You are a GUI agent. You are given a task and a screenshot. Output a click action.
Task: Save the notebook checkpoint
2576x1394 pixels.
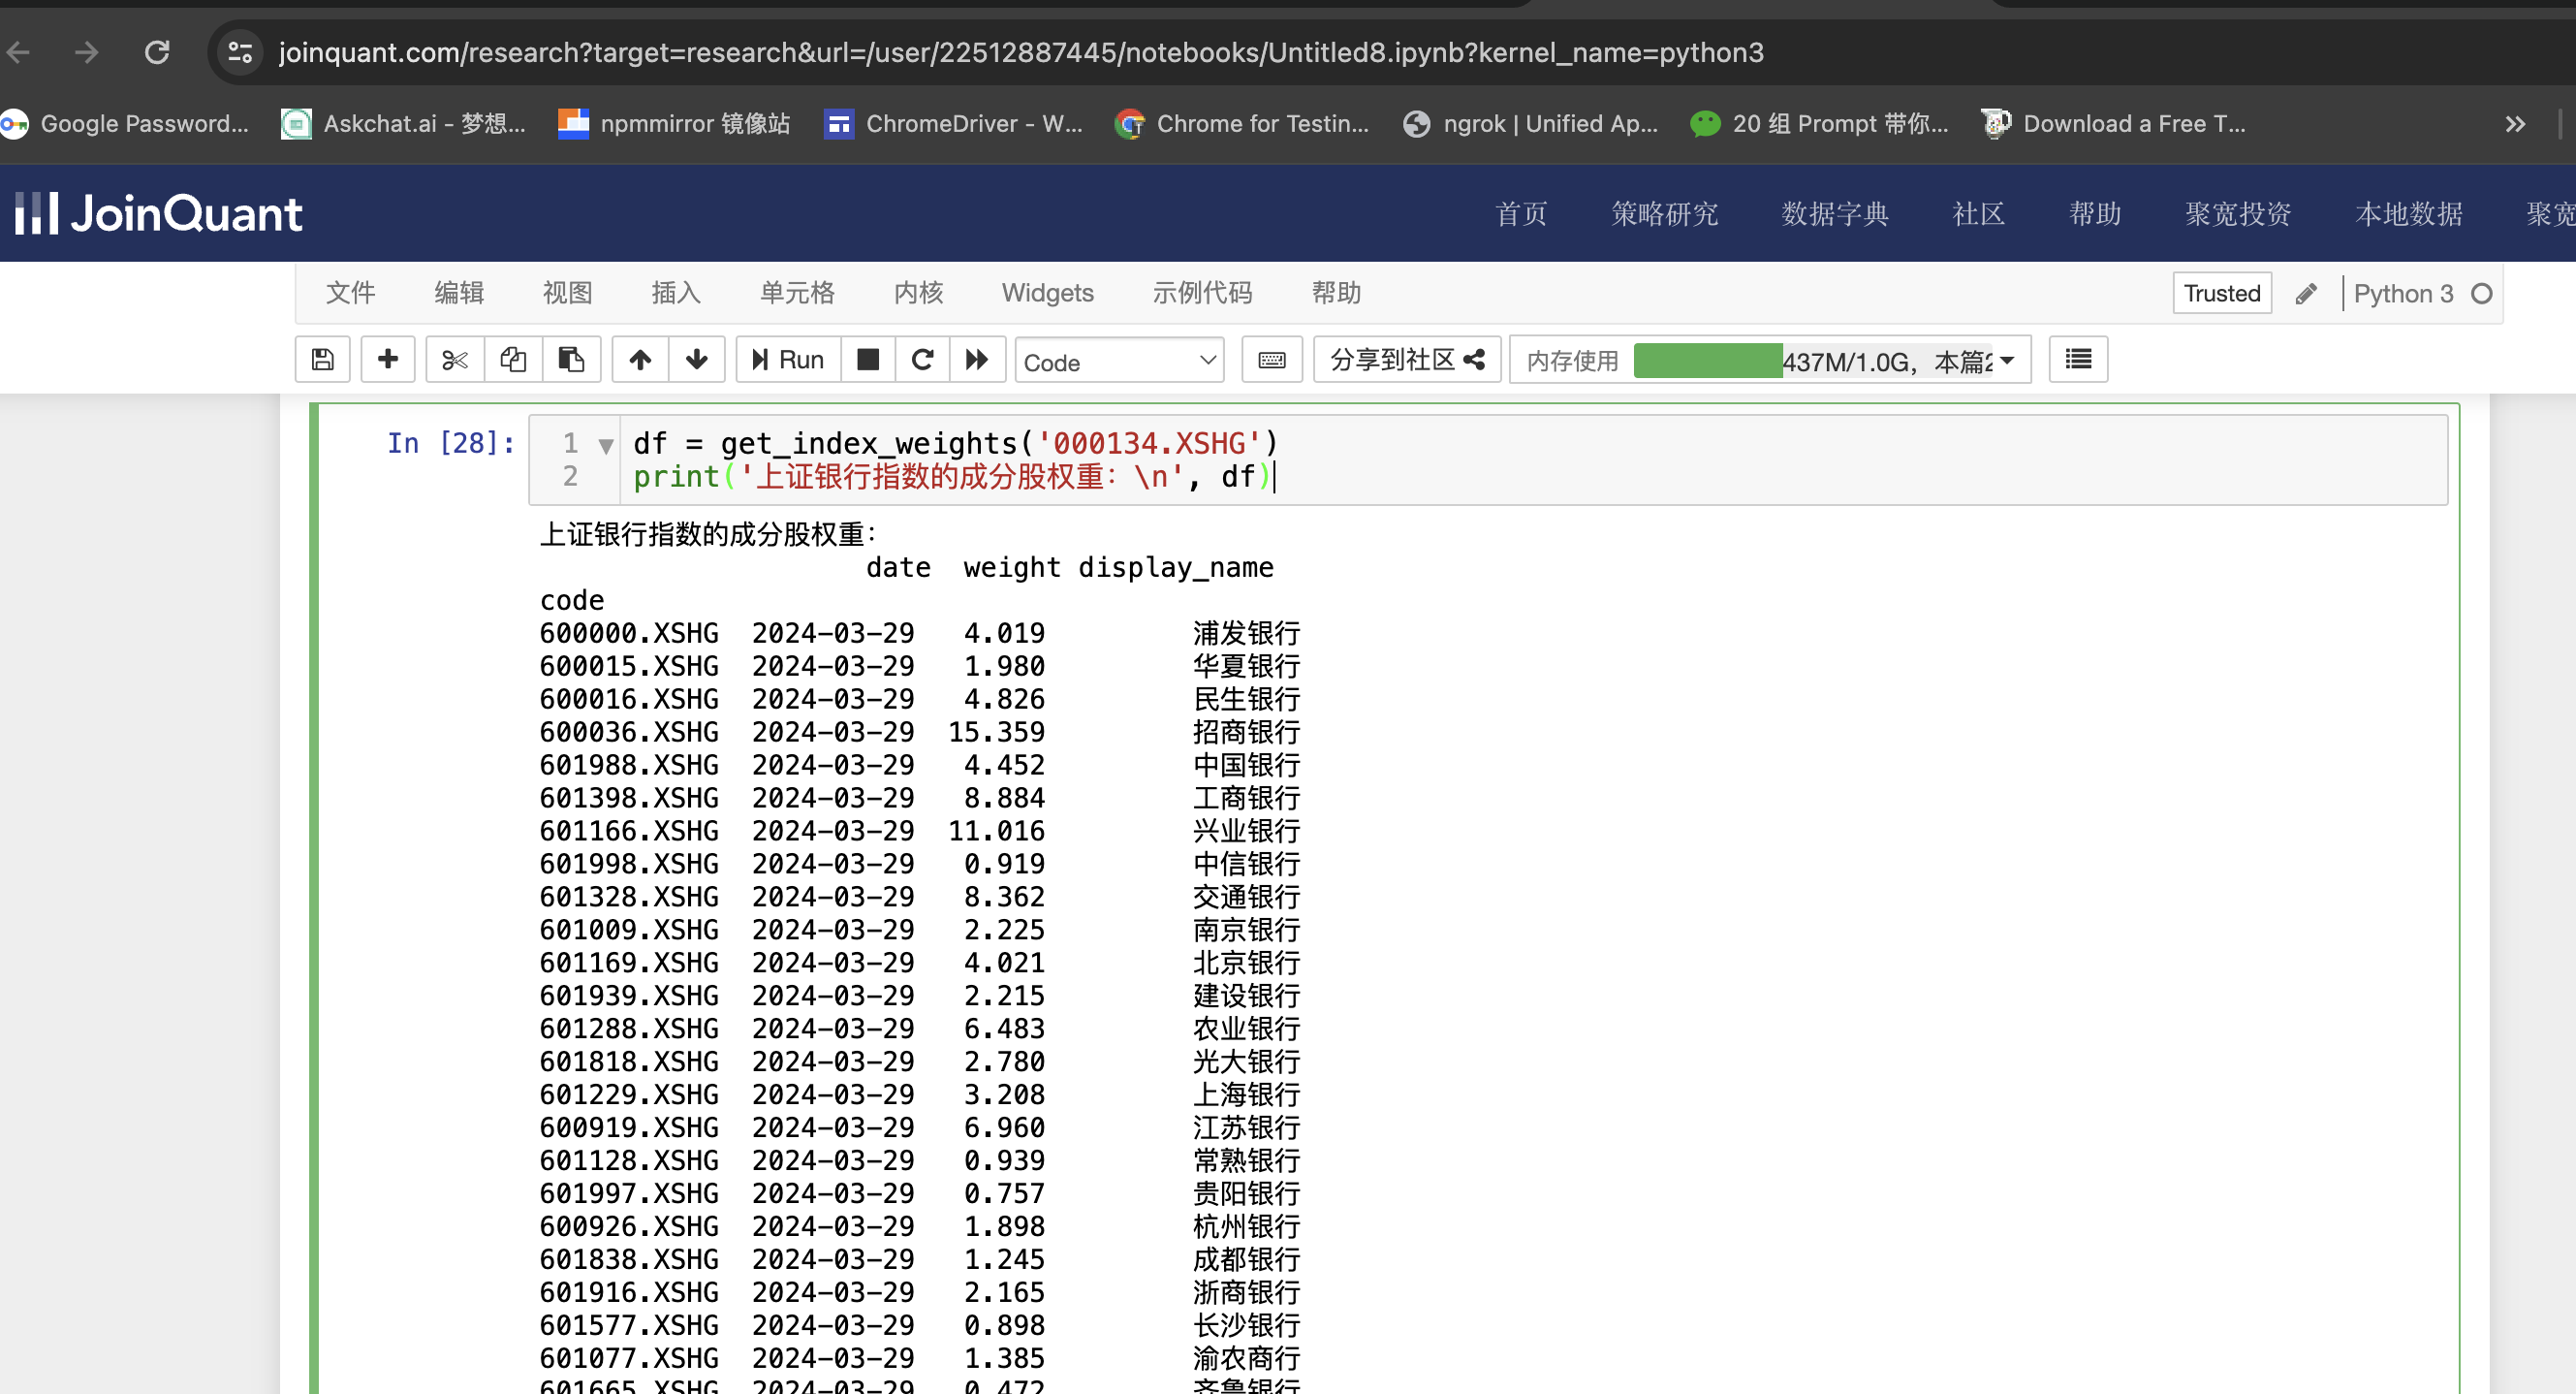tap(322, 359)
